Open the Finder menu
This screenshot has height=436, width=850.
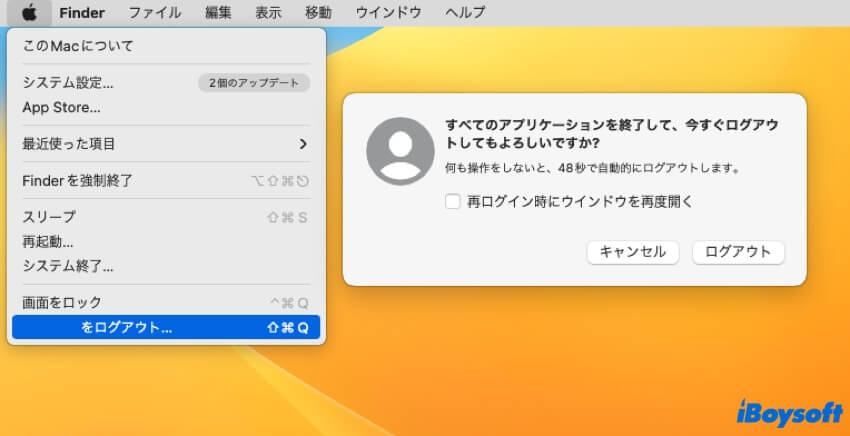pyautogui.click(x=82, y=12)
